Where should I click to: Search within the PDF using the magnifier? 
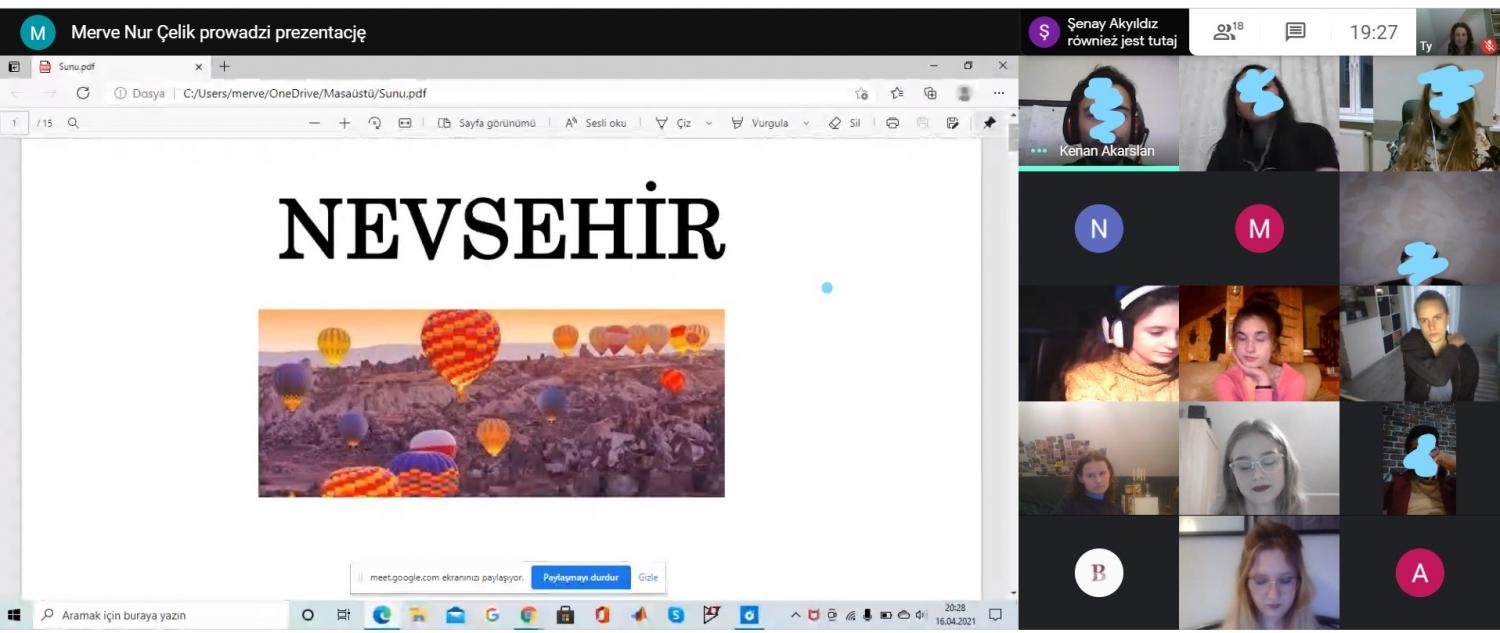click(x=73, y=123)
